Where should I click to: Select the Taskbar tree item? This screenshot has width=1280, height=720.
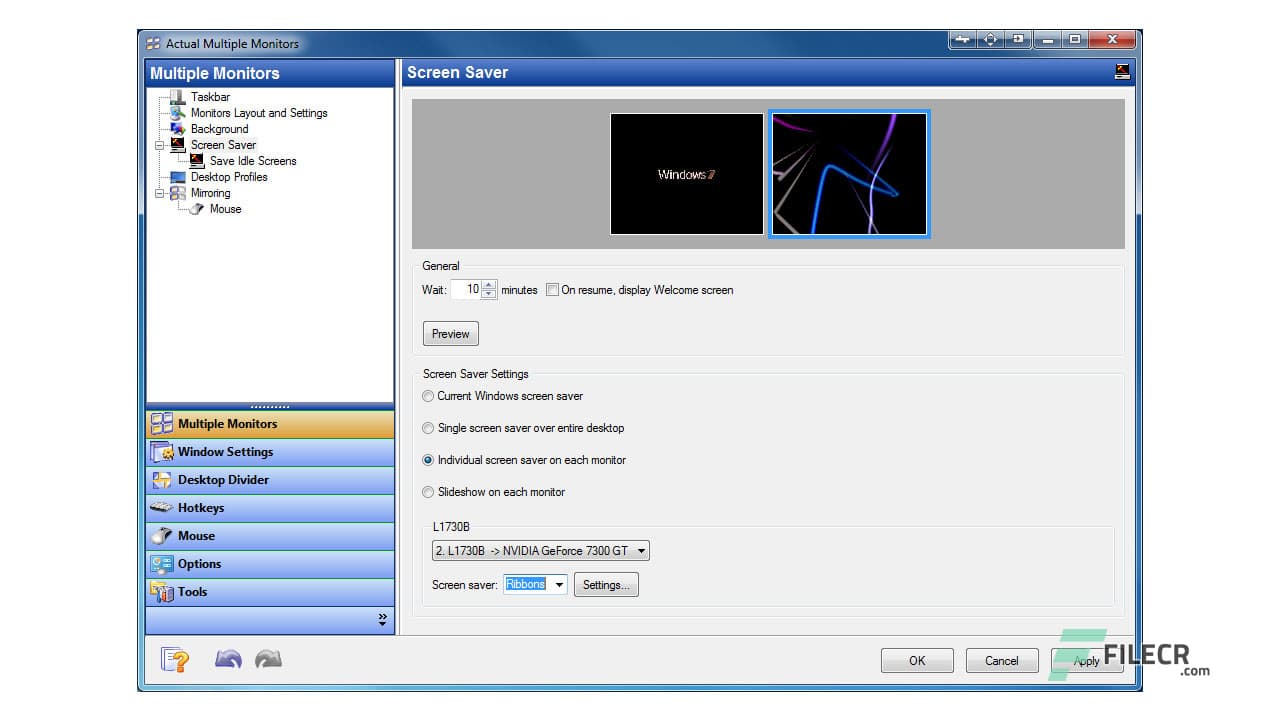point(210,97)
